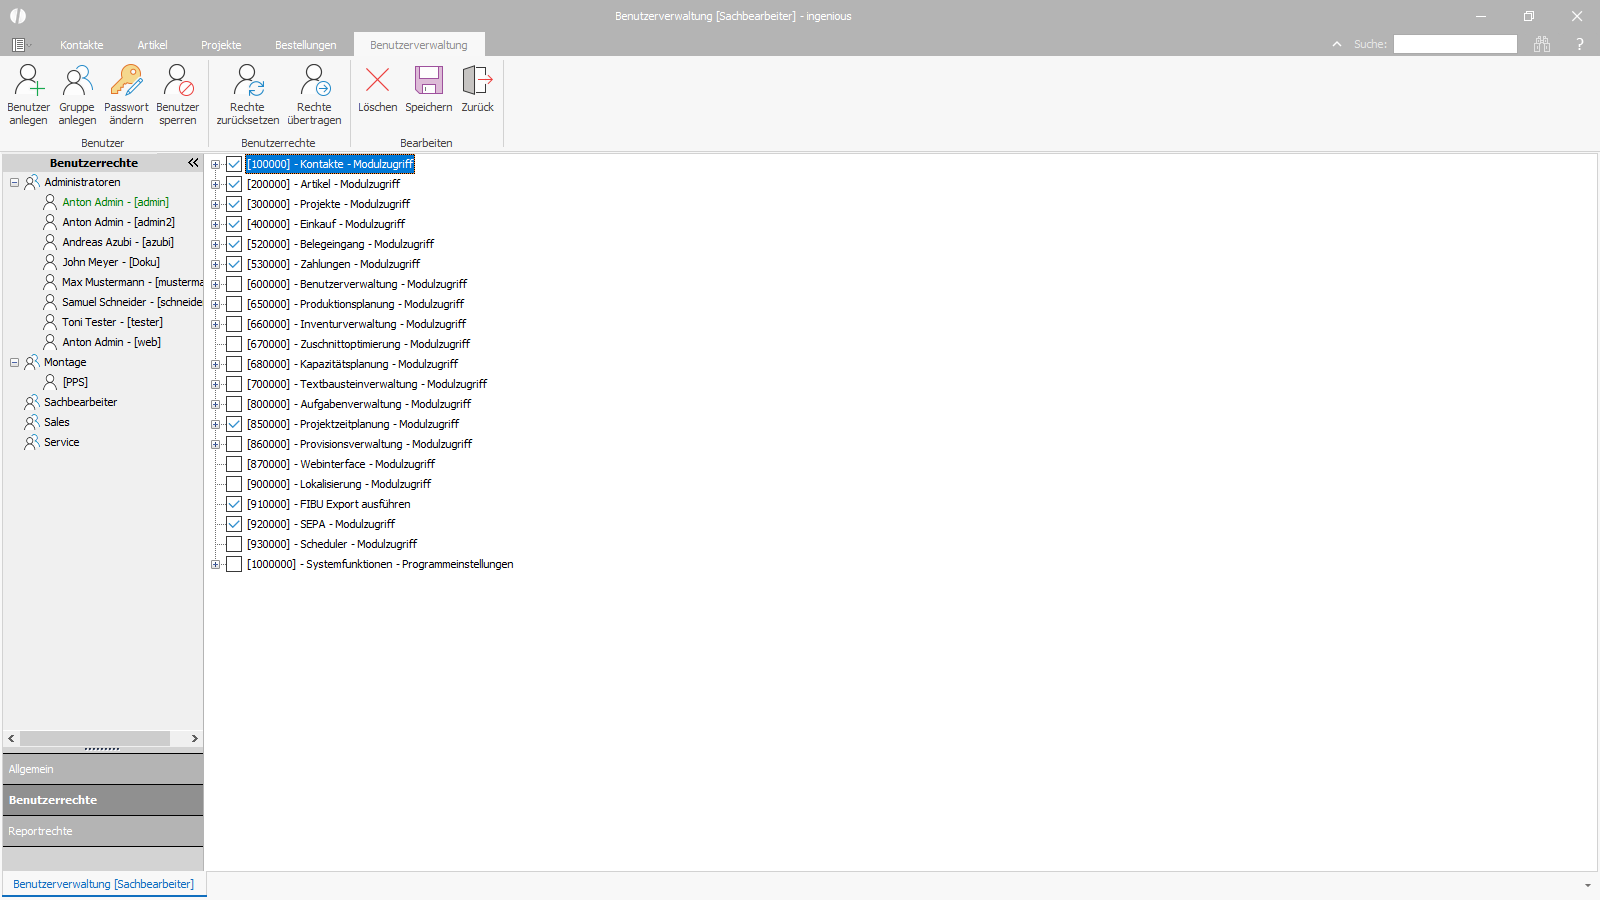1600x900 pixels.
Task: Choose the Rechte übertragen icon
Action: tap(314, 80)
